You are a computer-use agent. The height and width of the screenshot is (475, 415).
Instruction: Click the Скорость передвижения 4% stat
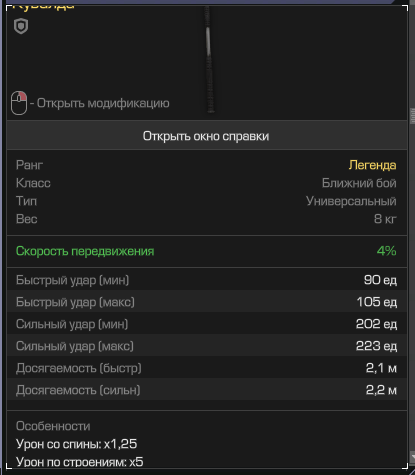pyautogui.click(x=206, y=251)
